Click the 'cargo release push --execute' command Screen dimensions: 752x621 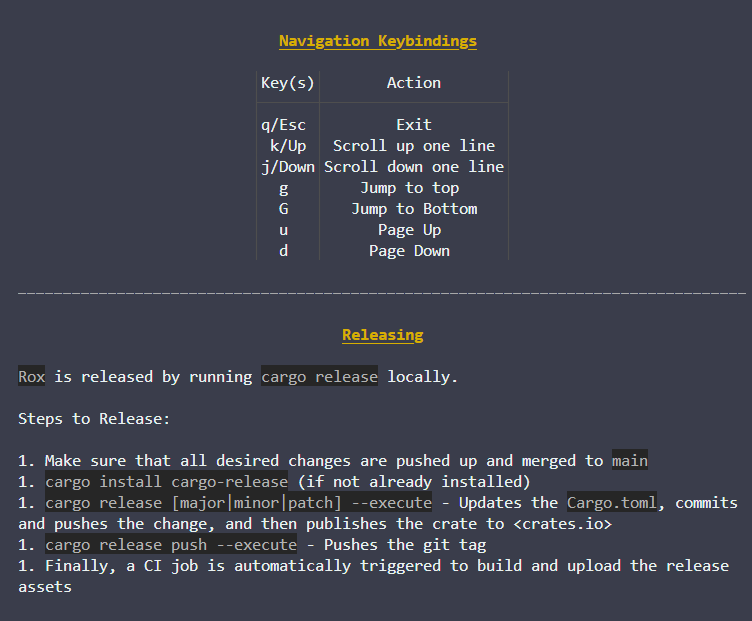click(x=171, y=545)
